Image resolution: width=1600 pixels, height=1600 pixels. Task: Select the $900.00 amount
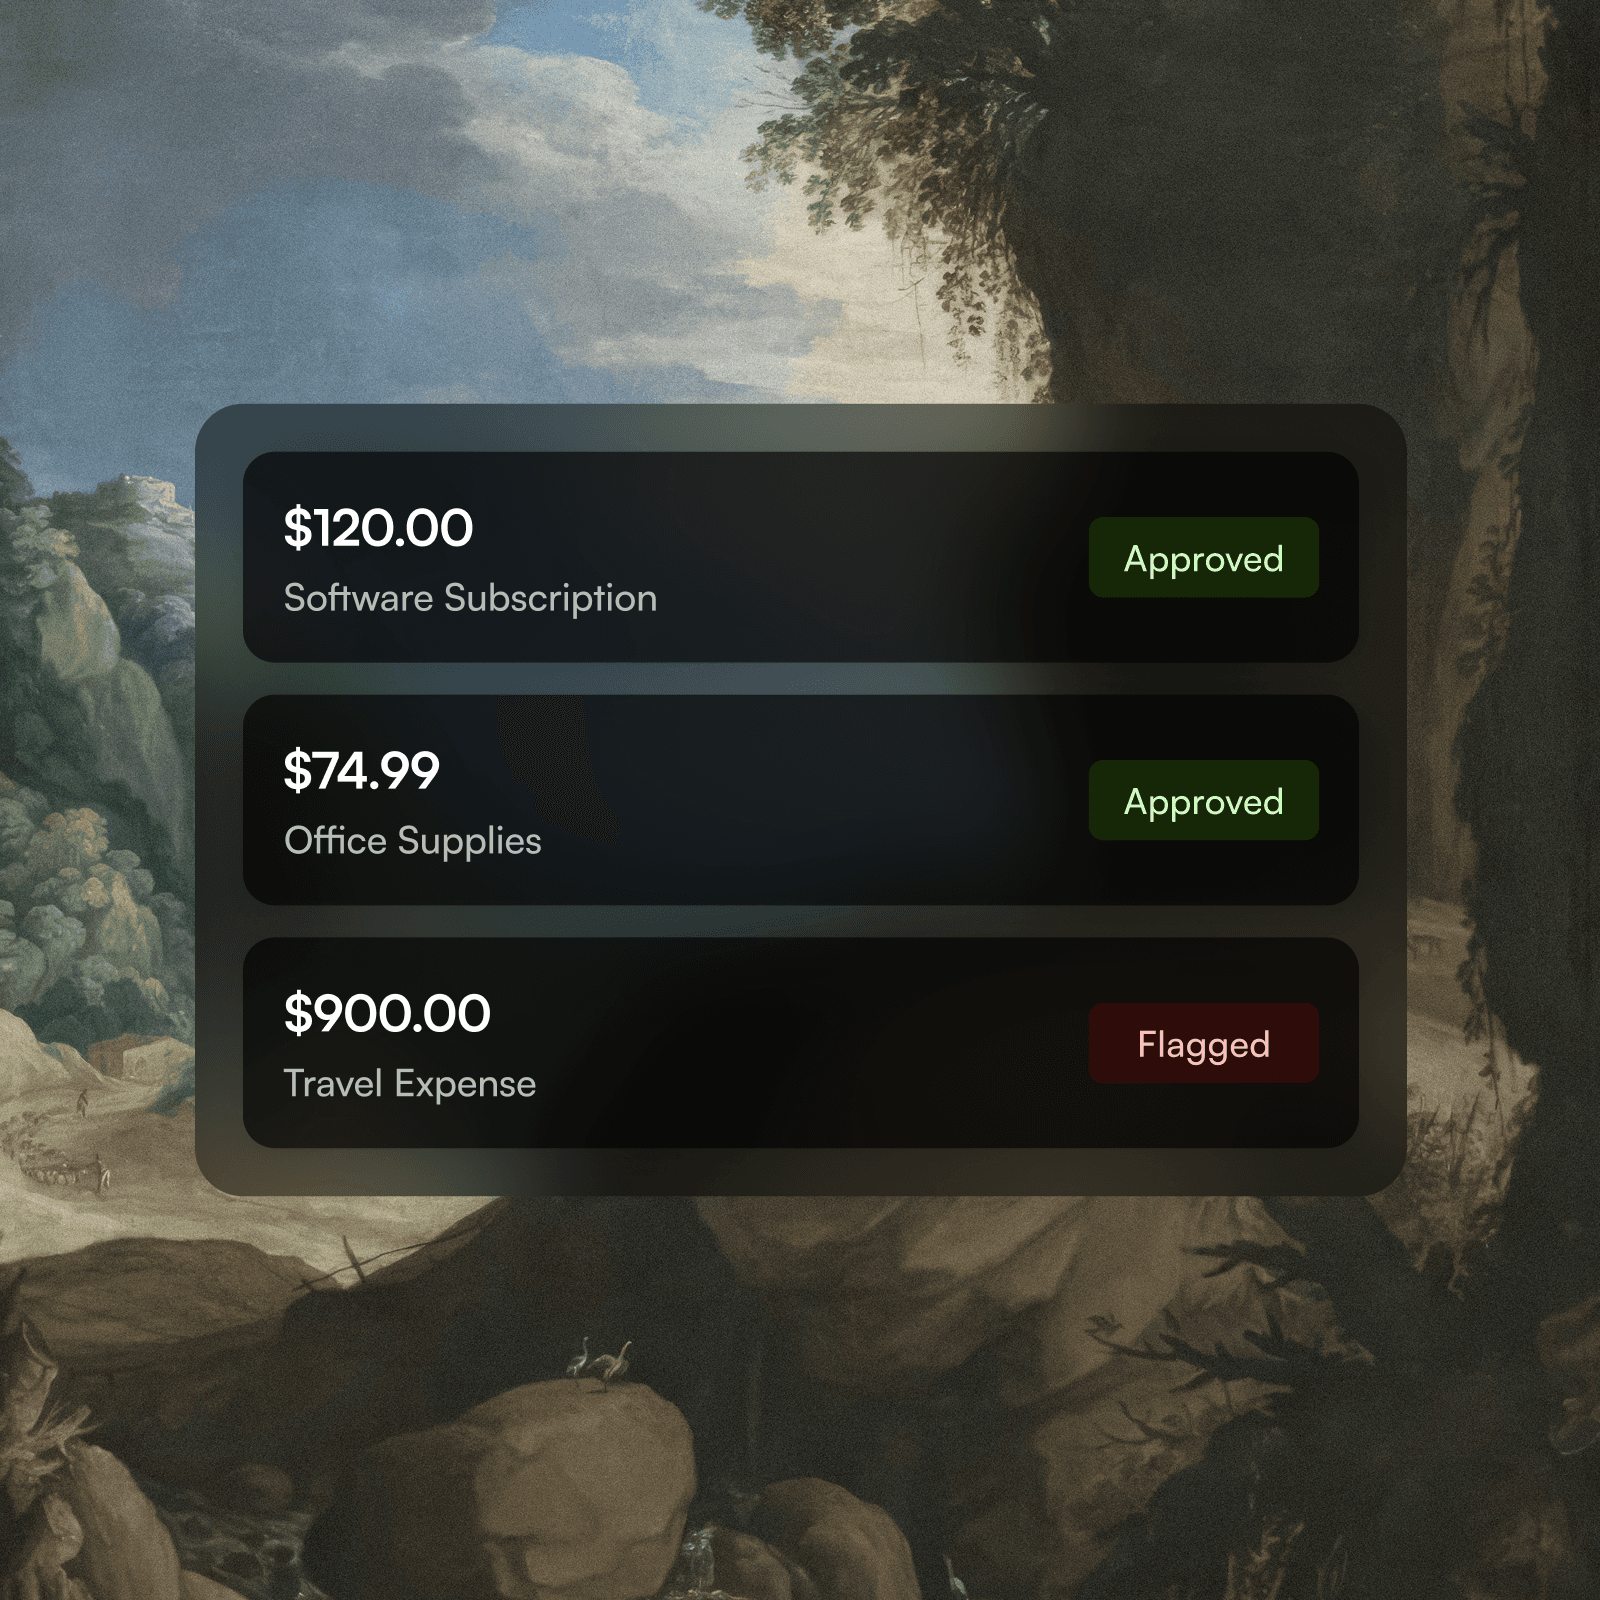(x=387, y=1014)
